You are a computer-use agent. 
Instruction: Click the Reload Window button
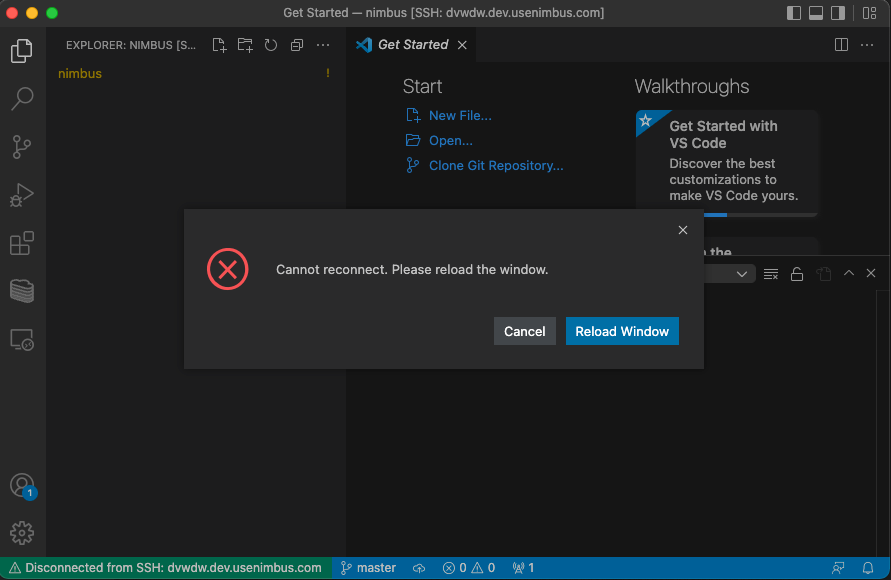(x=622, y=331)
